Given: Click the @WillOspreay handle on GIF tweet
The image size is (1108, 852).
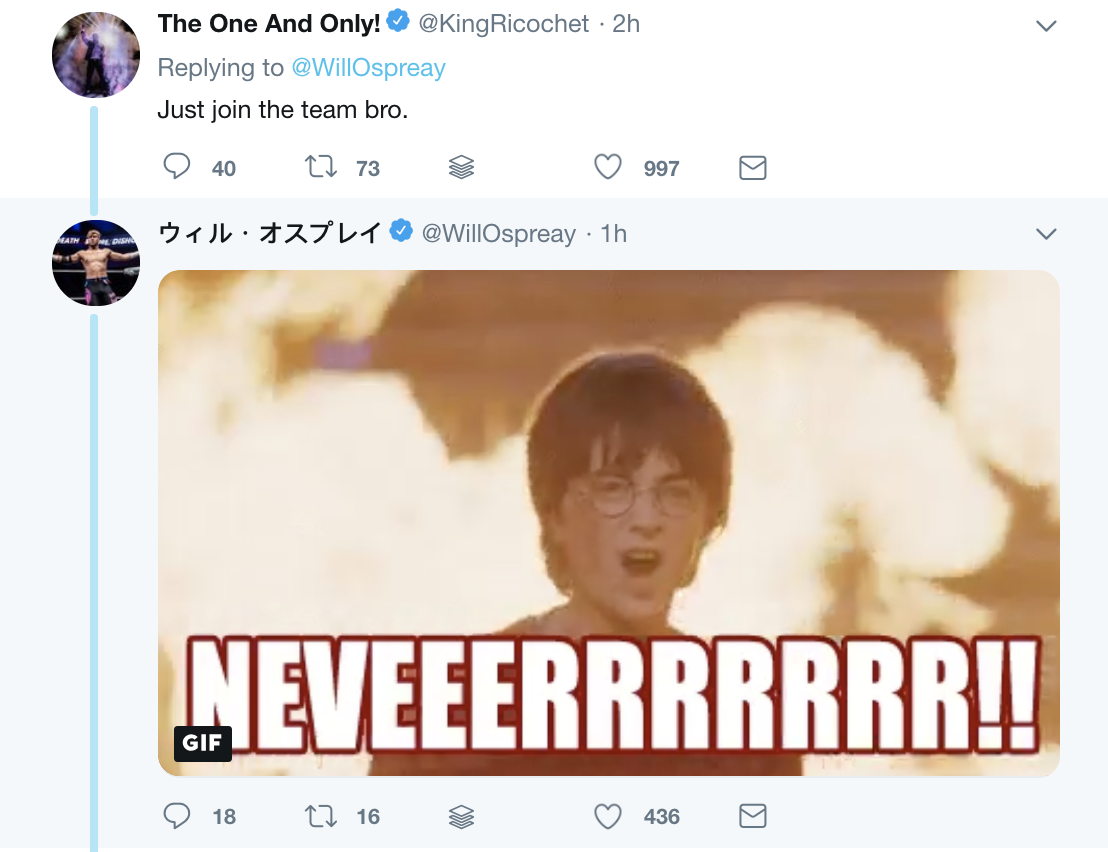Looking at the screenshot, I should [x=498, y=233].
